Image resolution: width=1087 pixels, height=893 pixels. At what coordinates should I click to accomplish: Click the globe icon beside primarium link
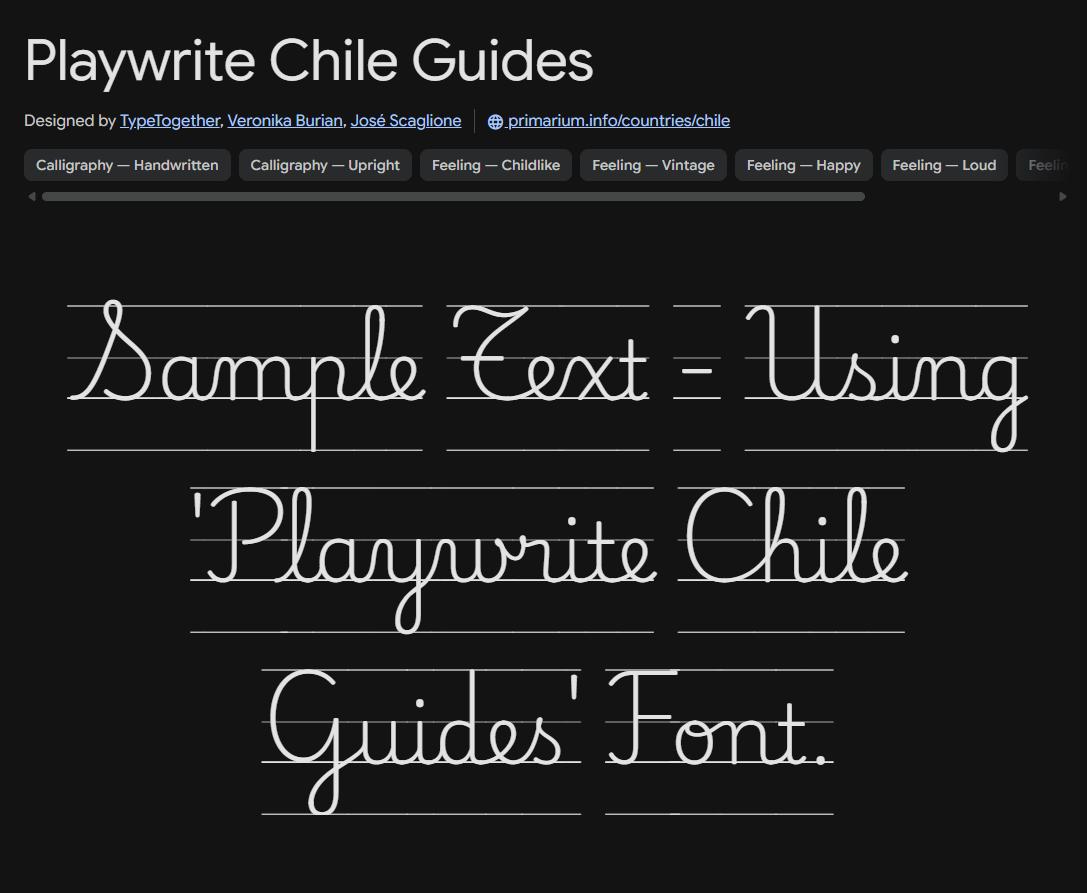tap(495, 121)
